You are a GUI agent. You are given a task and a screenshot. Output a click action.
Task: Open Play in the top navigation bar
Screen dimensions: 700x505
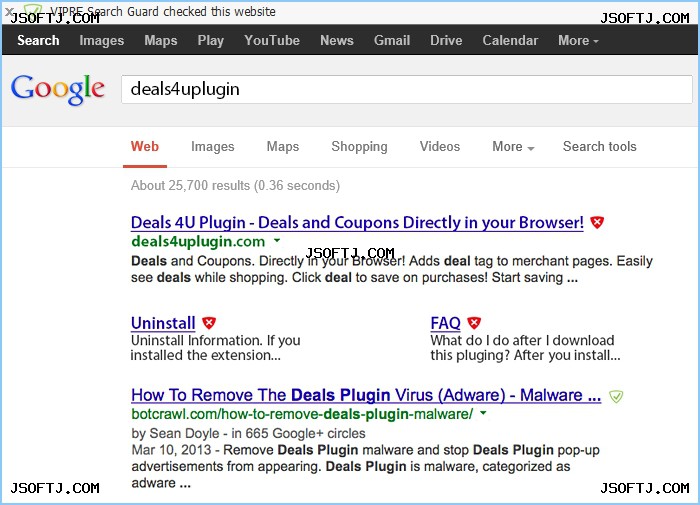click(211, 40)
